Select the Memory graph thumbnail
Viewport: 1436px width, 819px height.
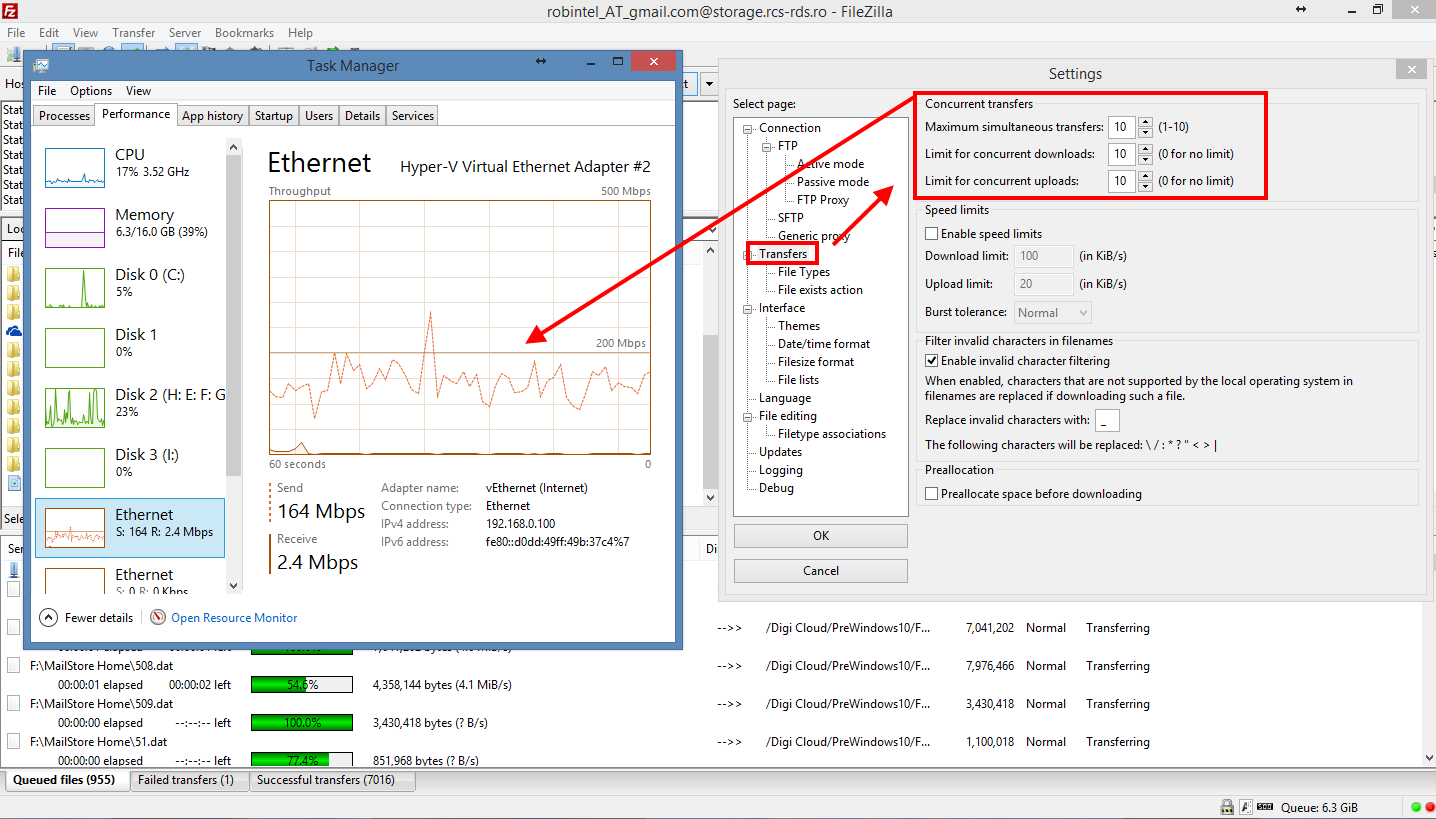(x=75, y=228)
